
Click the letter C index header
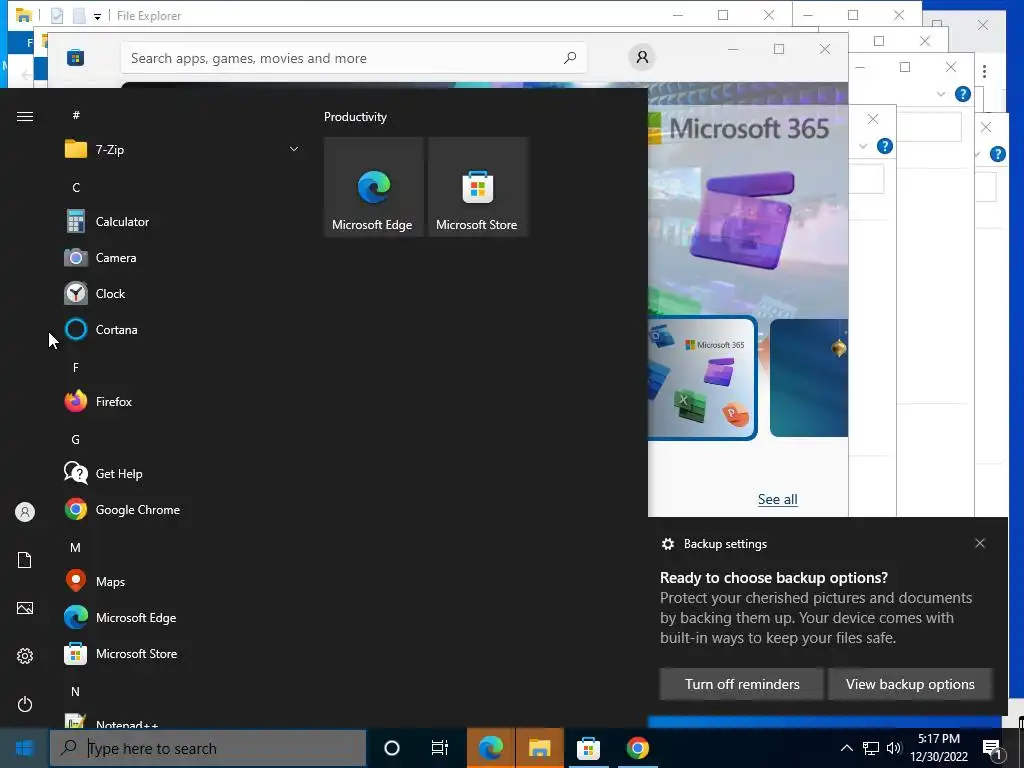click(76, 187)
